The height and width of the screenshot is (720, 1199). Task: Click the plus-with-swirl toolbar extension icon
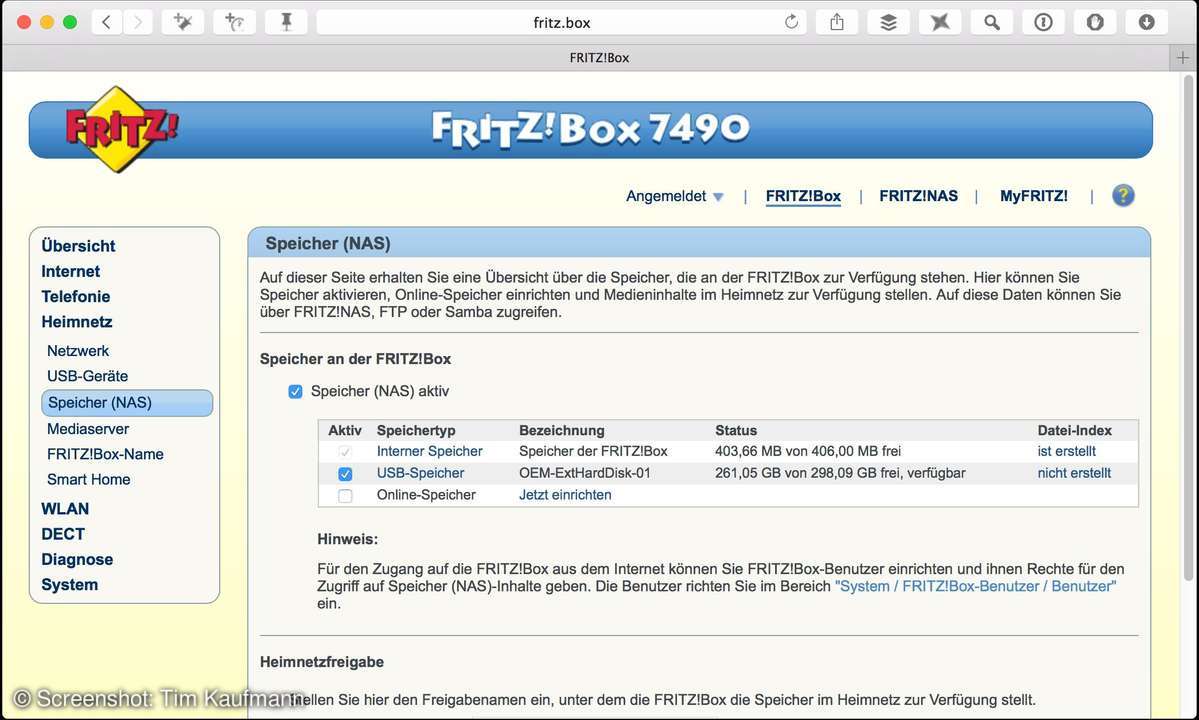point(235,22)
